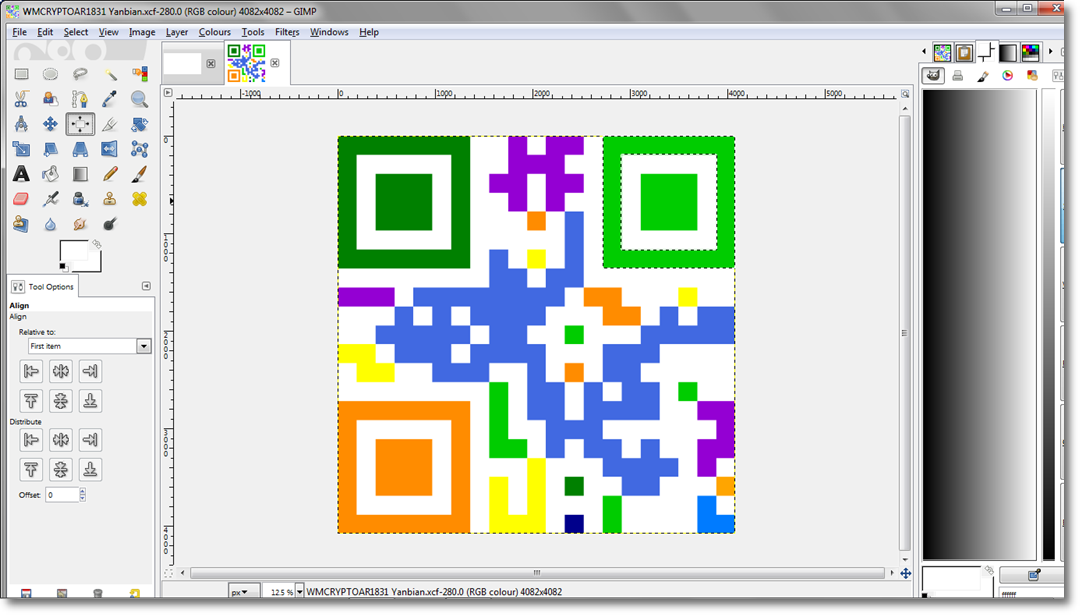Select the Fuzzy Select magic wand tool
Image resolution: width=1080 pixels, height=615 pixels.
pos(110,74)
